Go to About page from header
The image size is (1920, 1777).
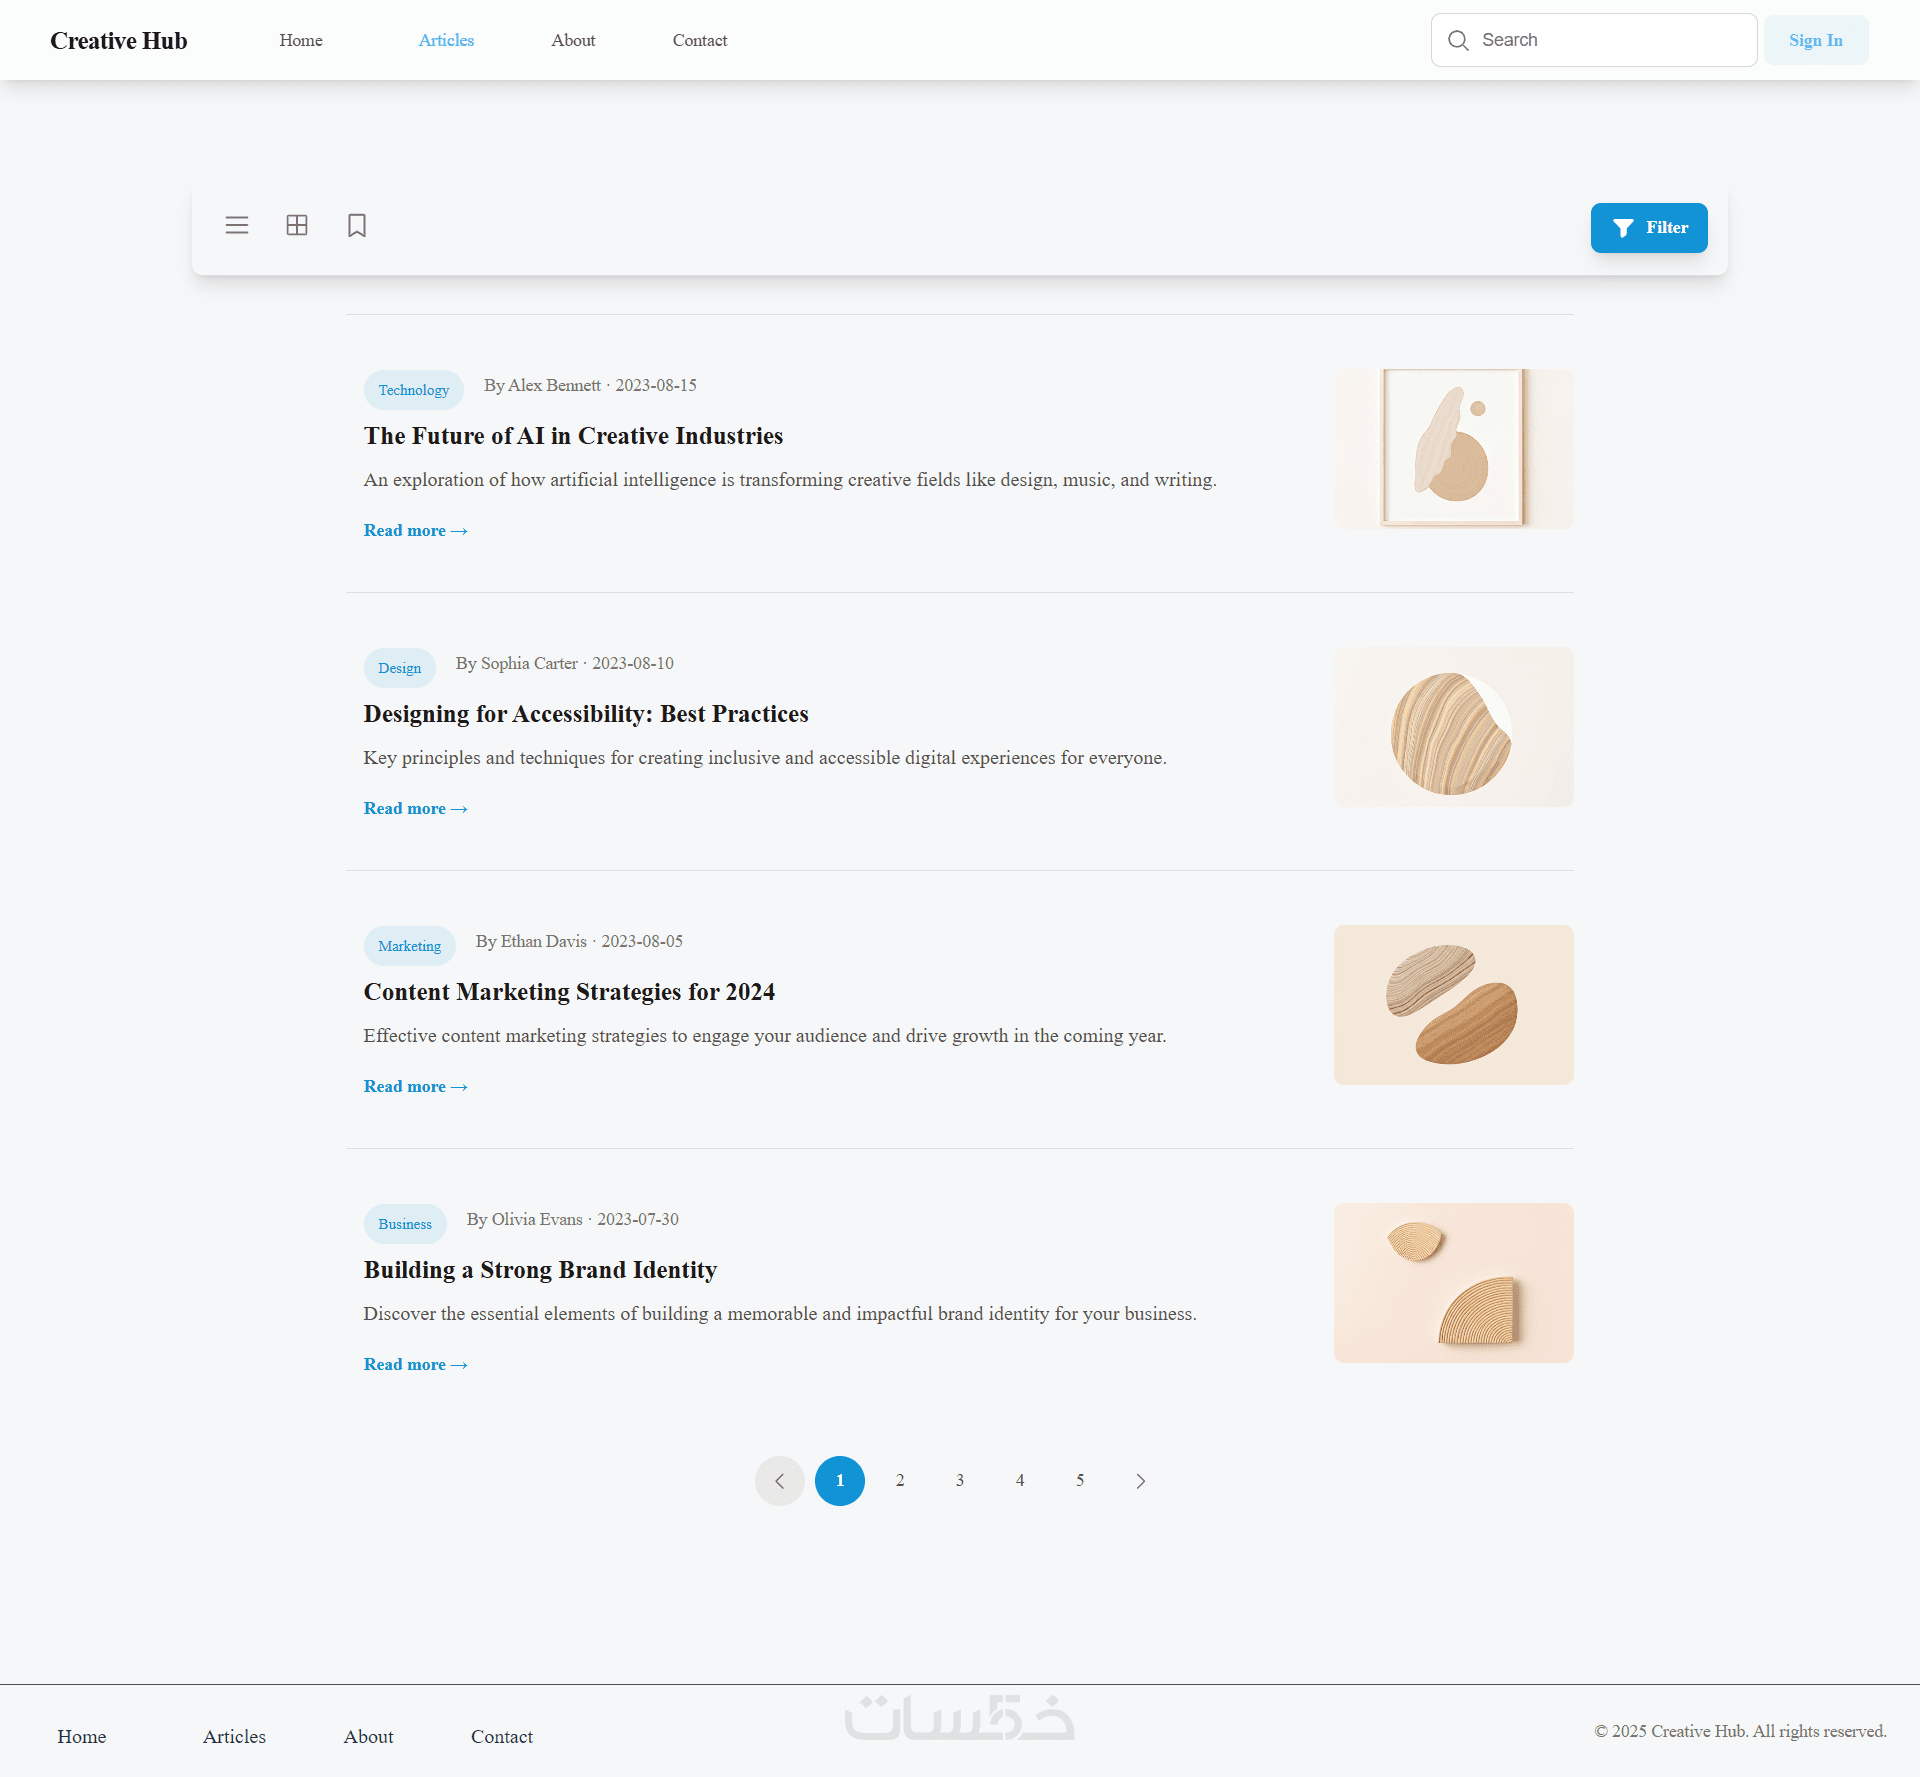[573, 40]
